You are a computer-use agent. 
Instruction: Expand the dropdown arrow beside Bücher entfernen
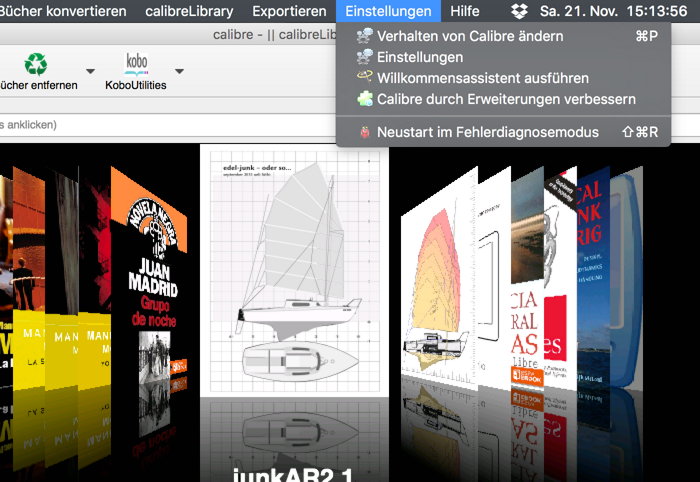[x=90, y=72]
